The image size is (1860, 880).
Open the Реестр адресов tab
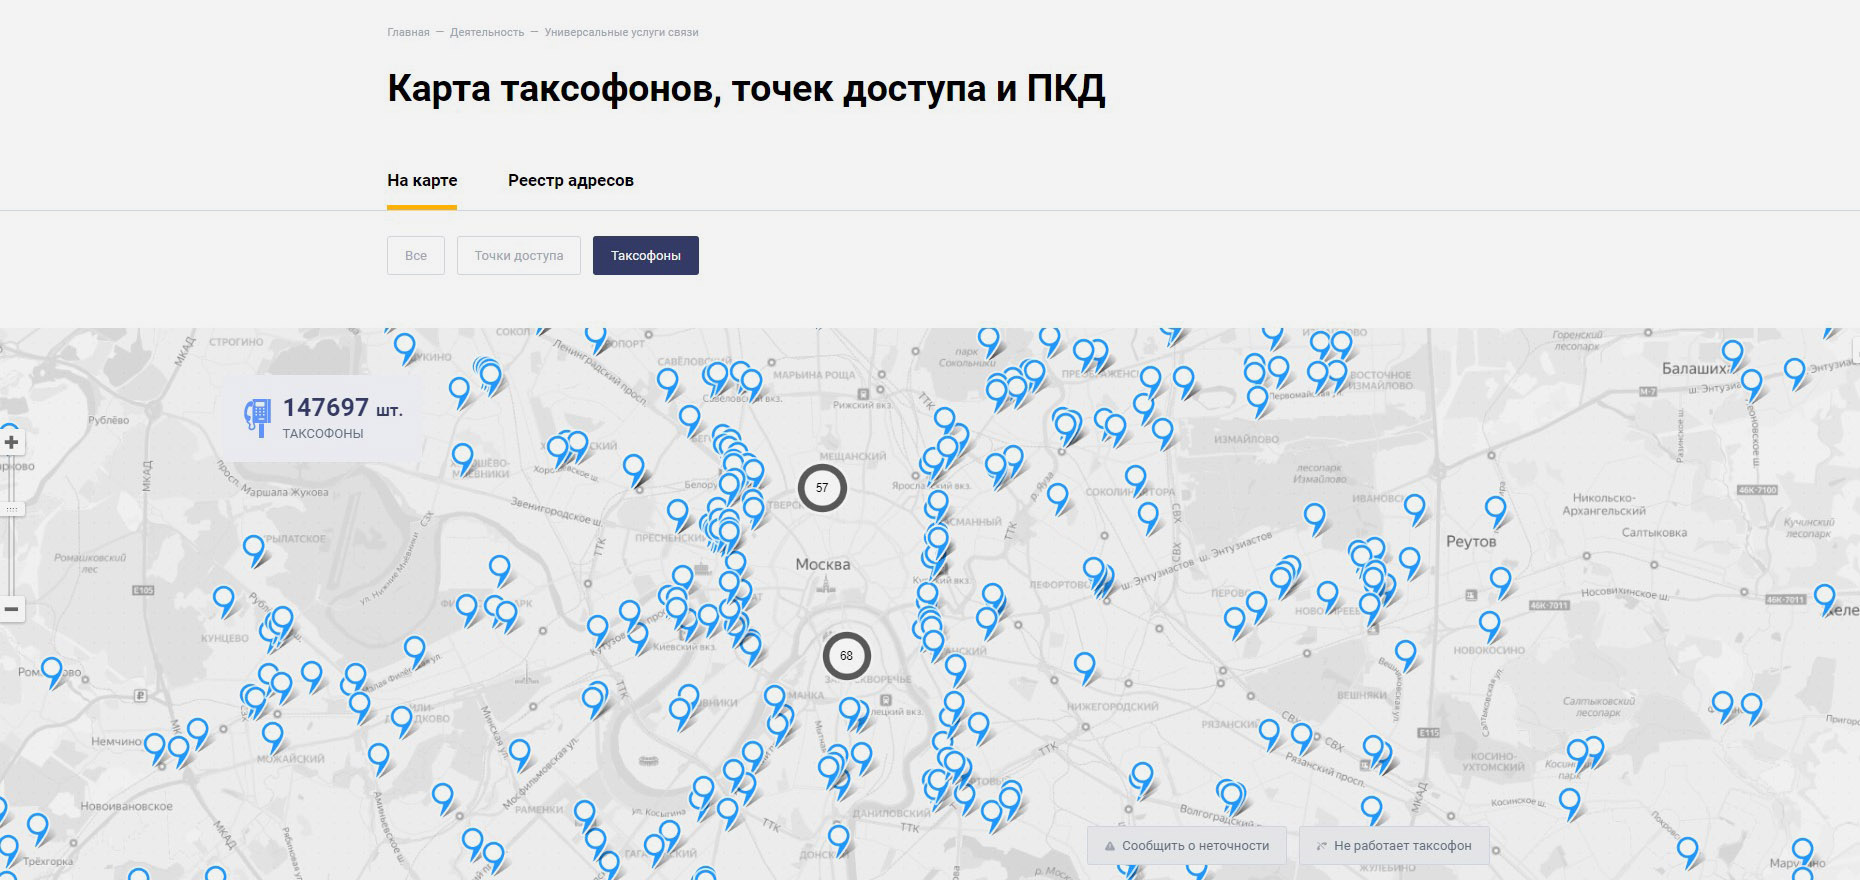click(x=571, y=180)
